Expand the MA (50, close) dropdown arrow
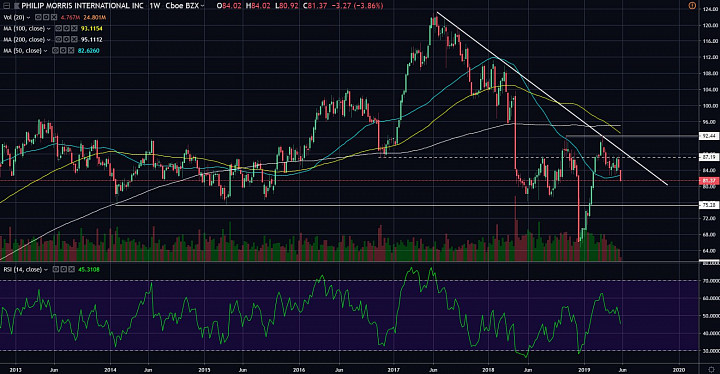The image size is (720, 374). (x=45, y=51)
